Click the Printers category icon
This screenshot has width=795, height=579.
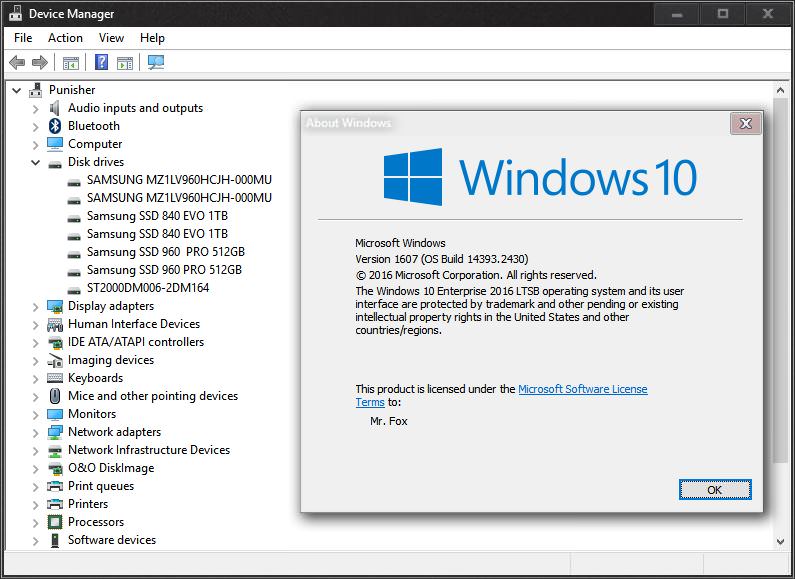point(55,504)
